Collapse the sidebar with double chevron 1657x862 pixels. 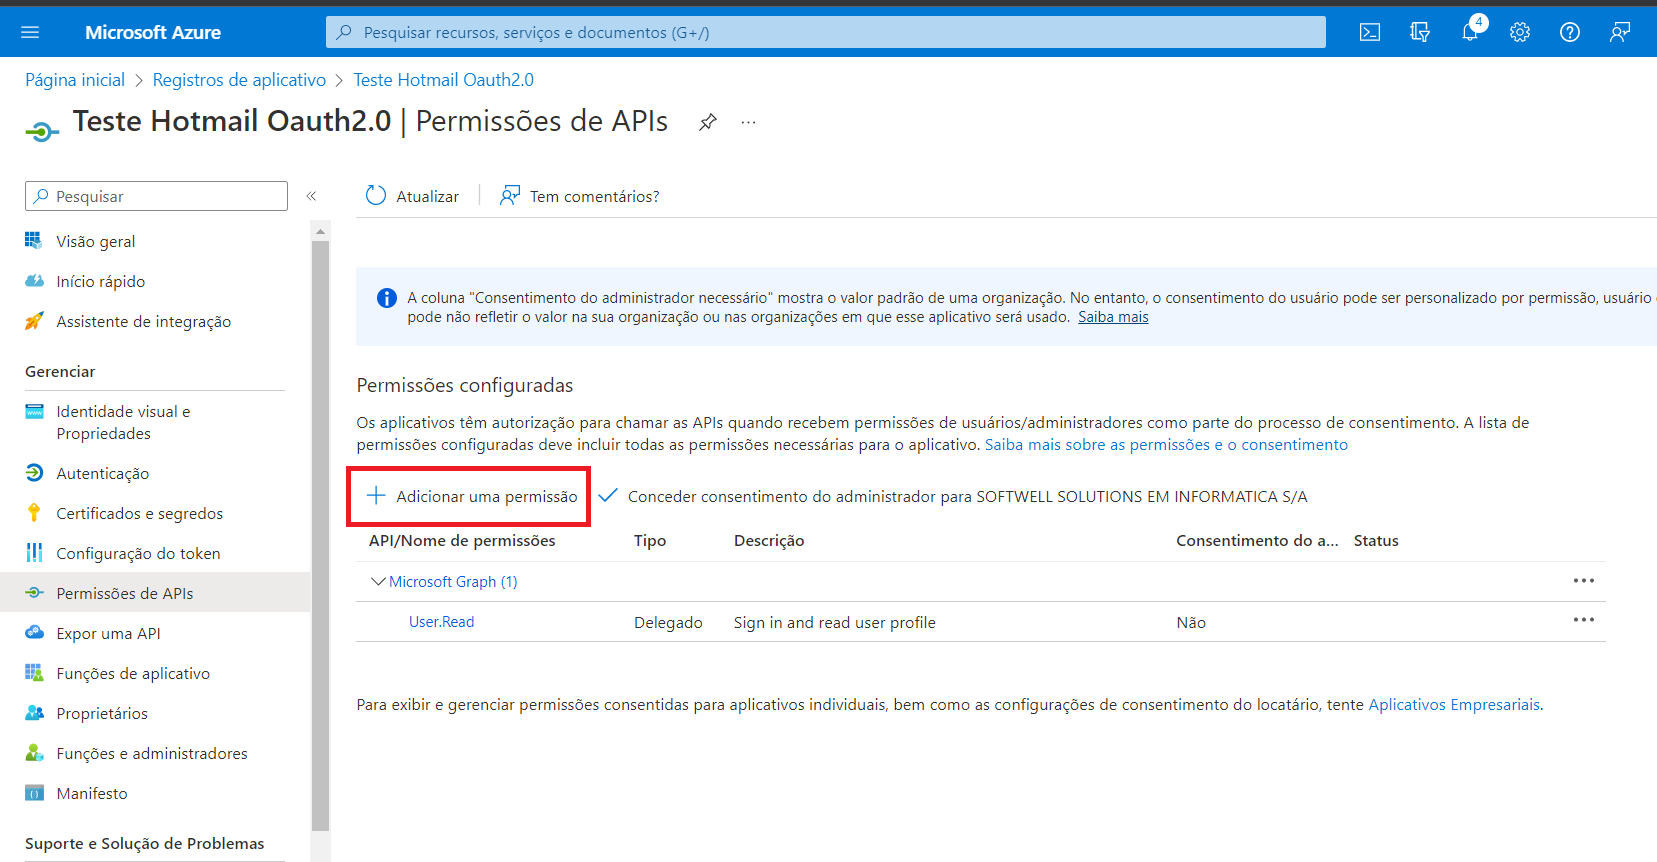tap(311, 196)
